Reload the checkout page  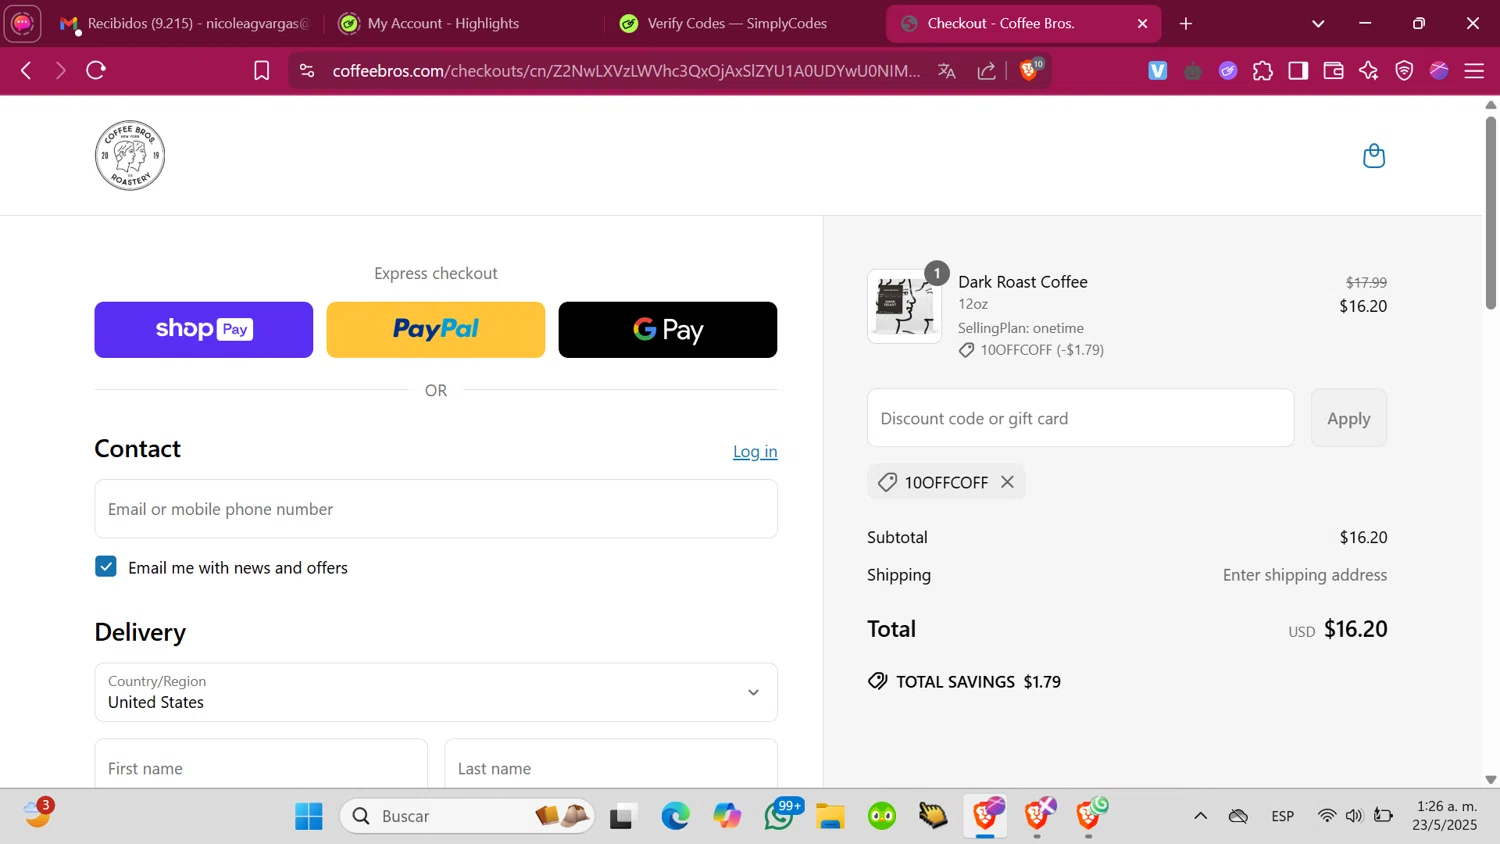(96, 71)
